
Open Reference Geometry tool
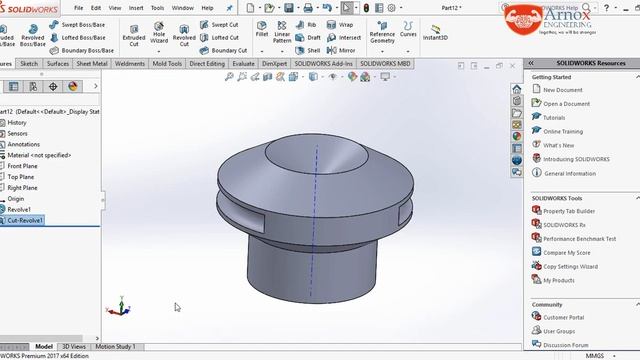coord(382,32)
